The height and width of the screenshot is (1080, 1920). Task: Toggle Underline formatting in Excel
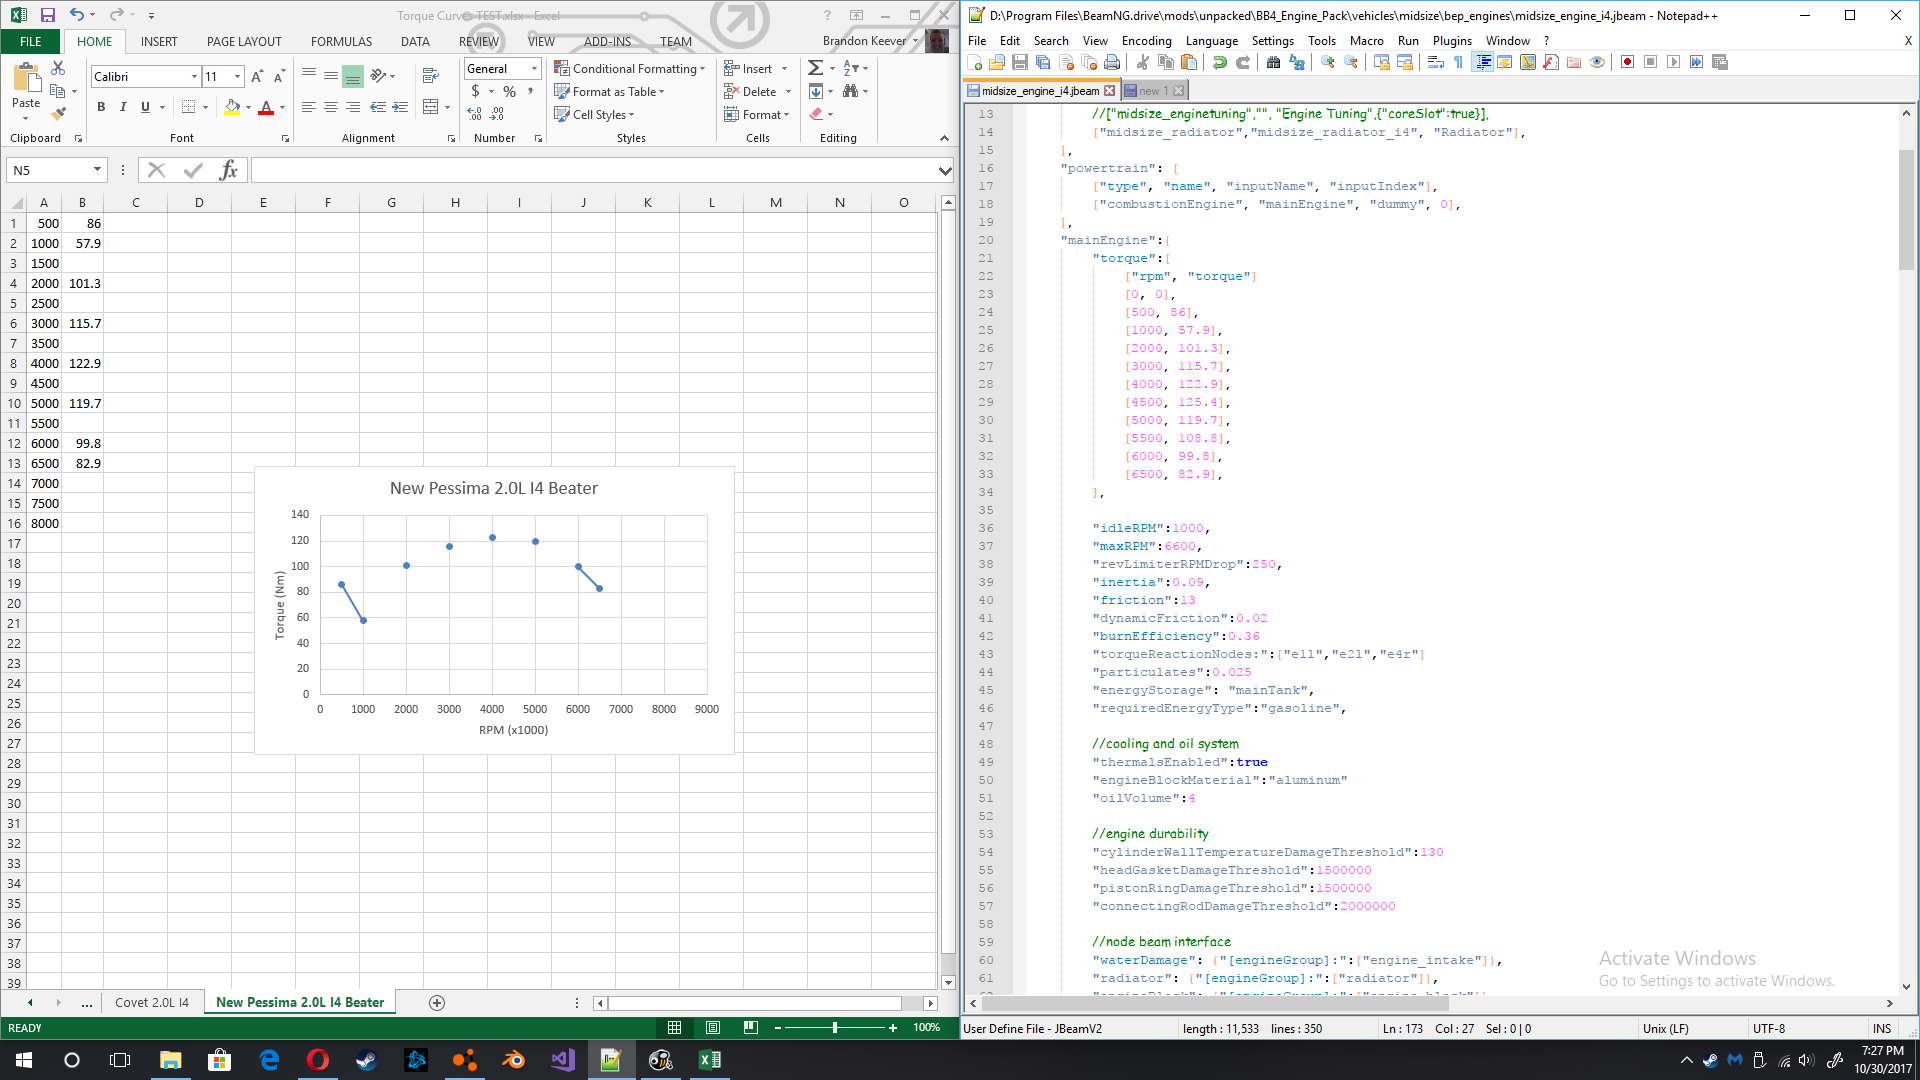[145, 107]
